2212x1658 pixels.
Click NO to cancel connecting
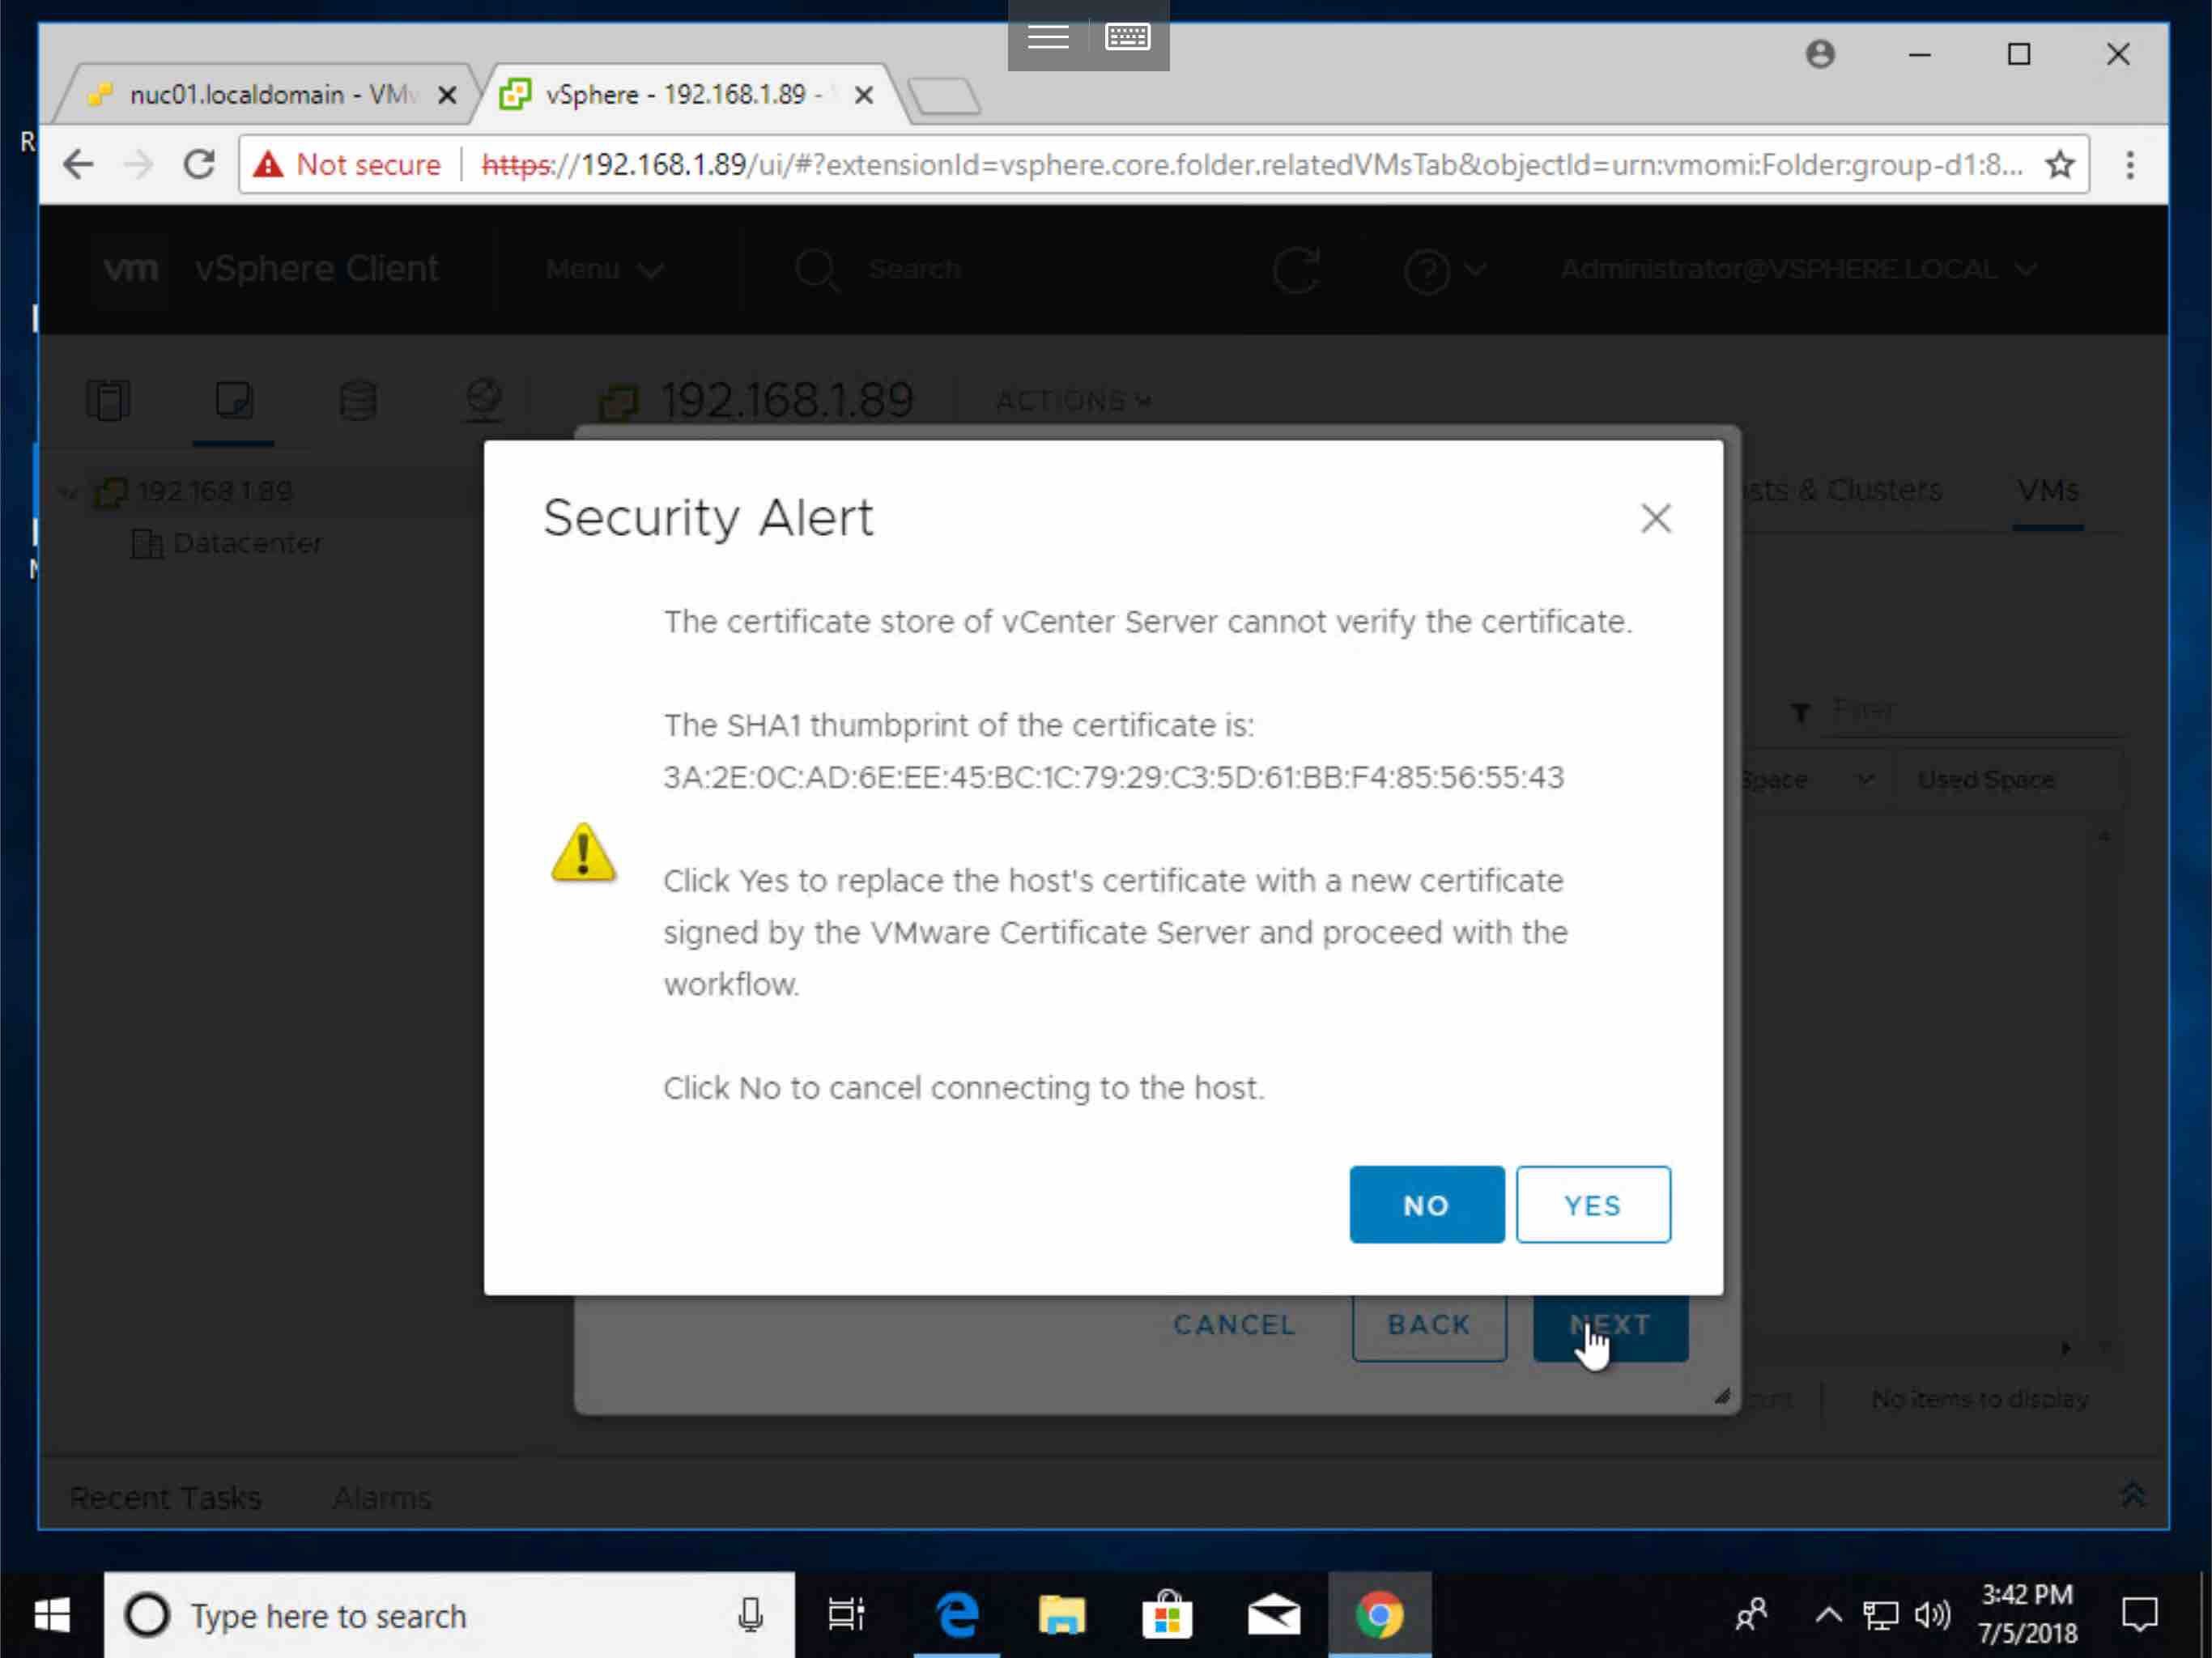point(1426,1204)
